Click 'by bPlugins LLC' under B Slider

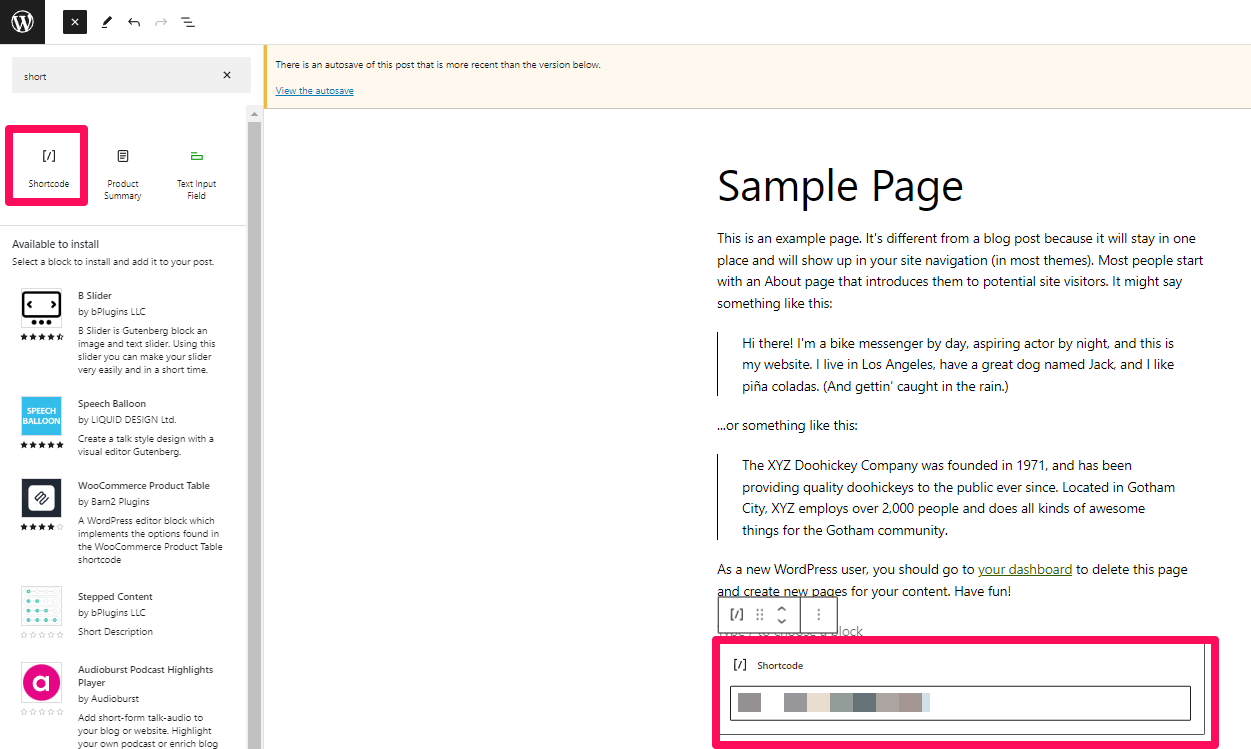coord(111,312)
